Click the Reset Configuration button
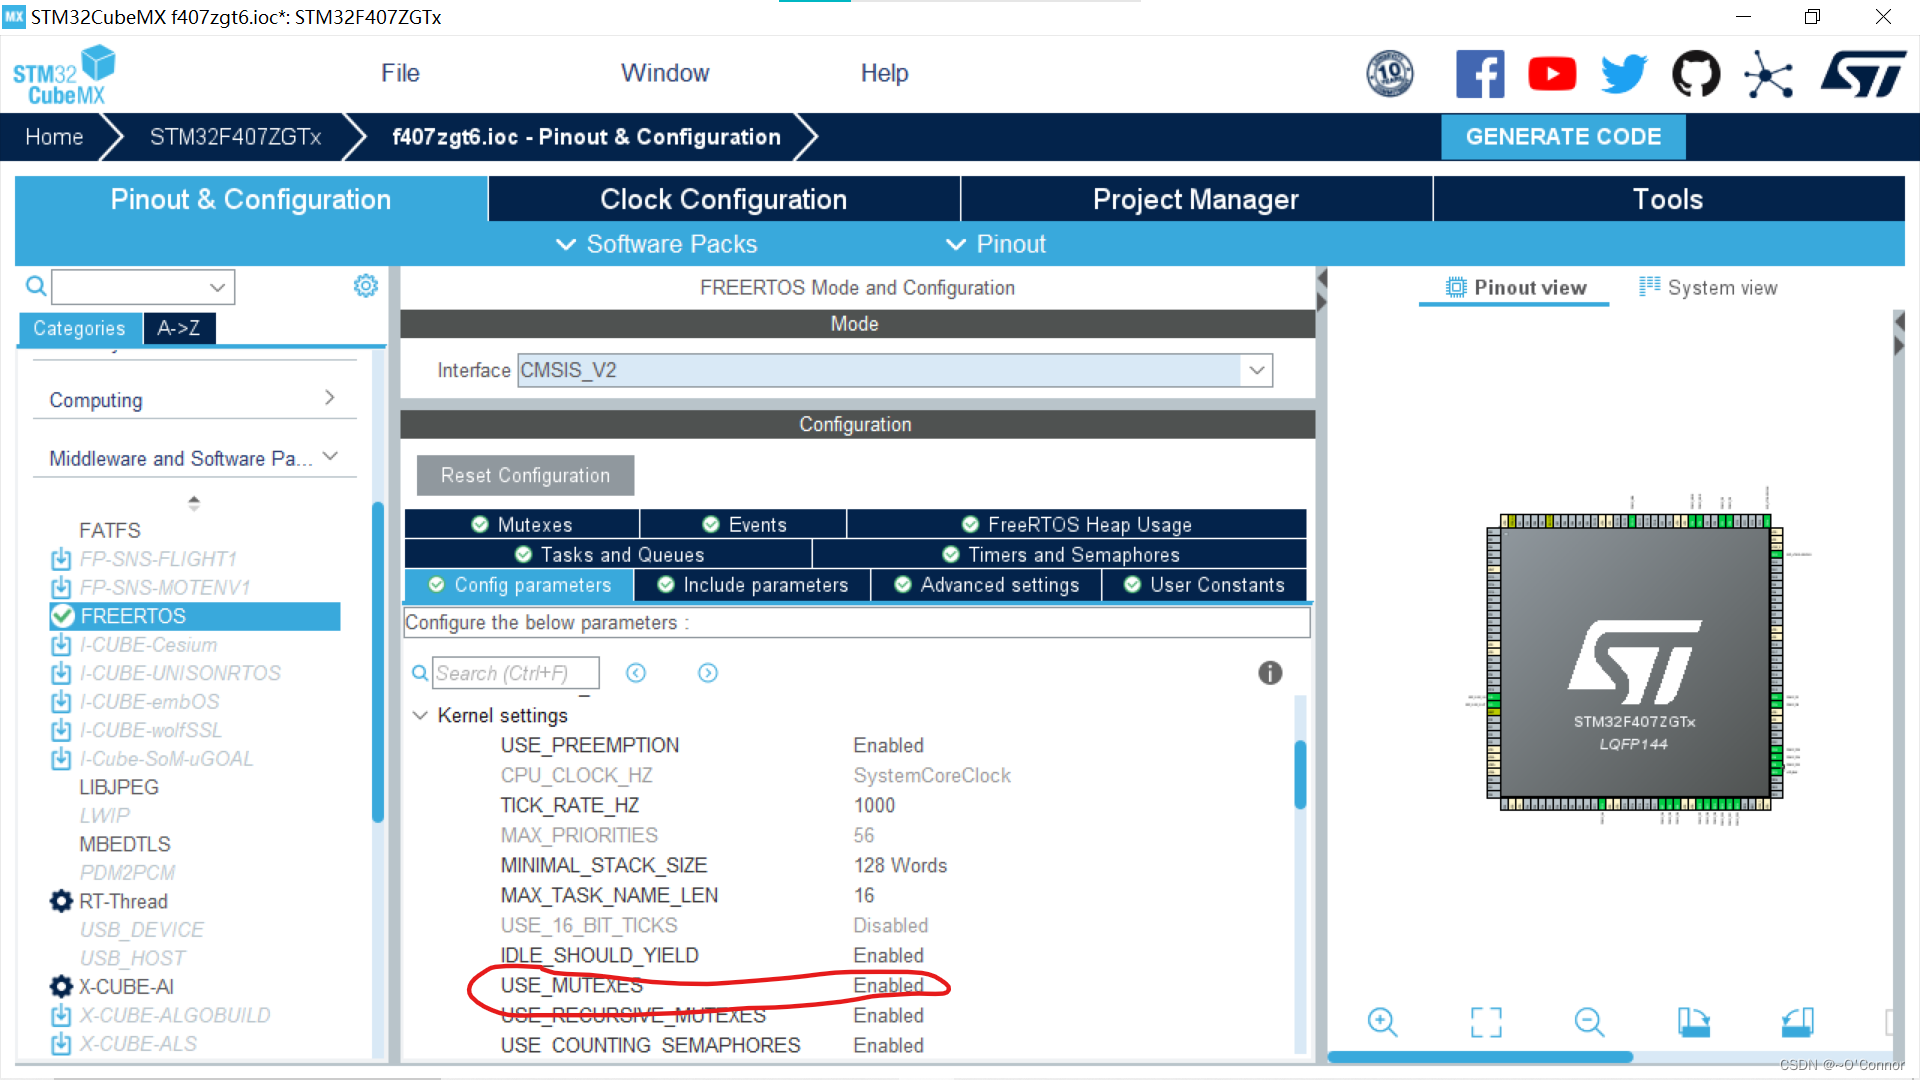This screenshot has height=1080, width=1920. pyautogui.click(x=525, y=475)
